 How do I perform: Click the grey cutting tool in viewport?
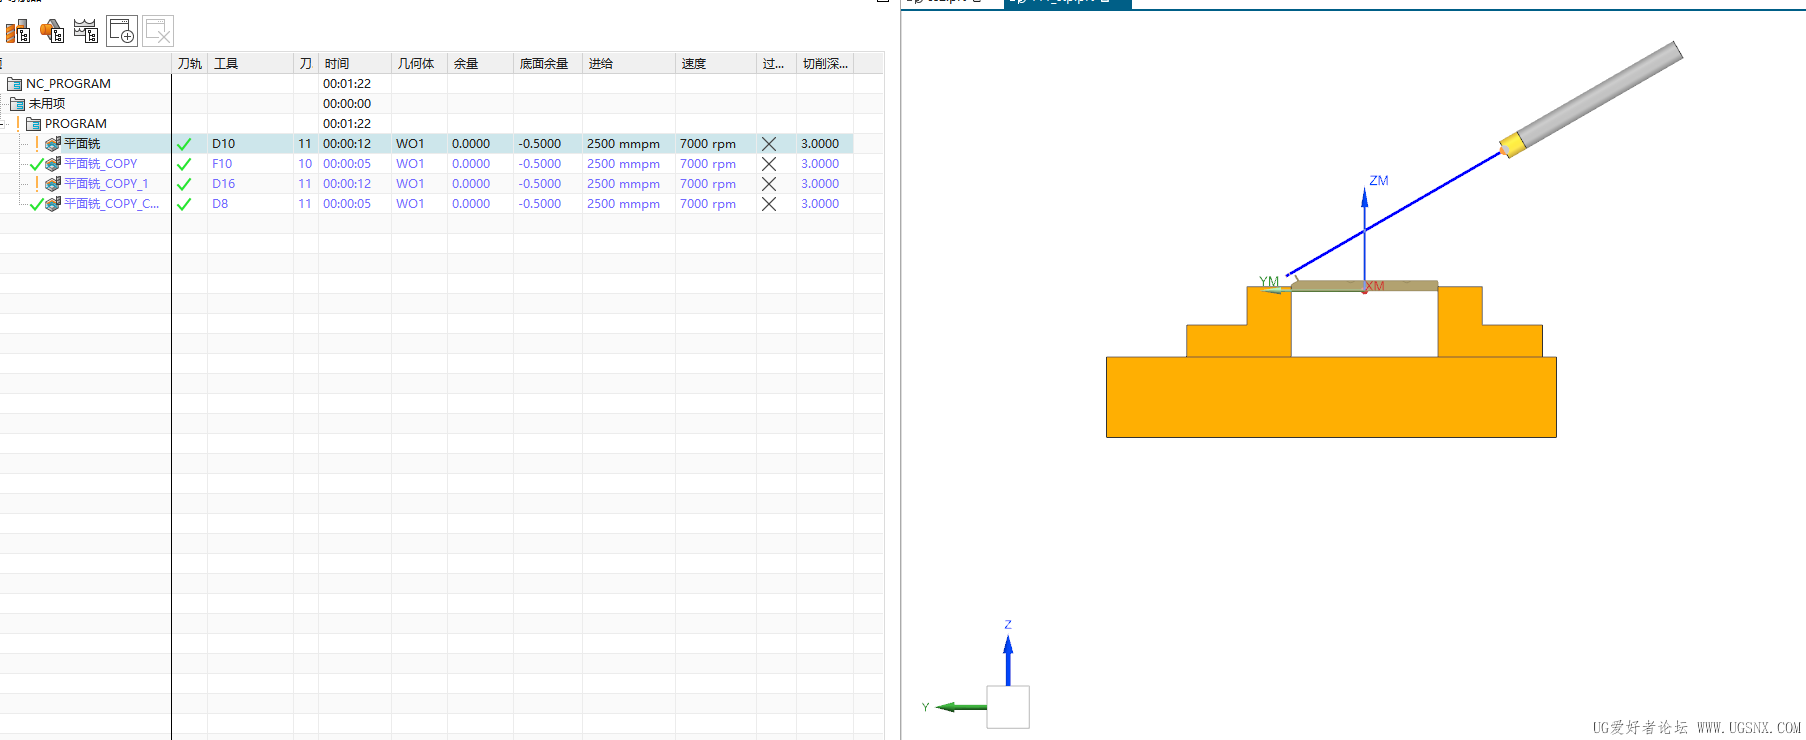click(1599, 94)
